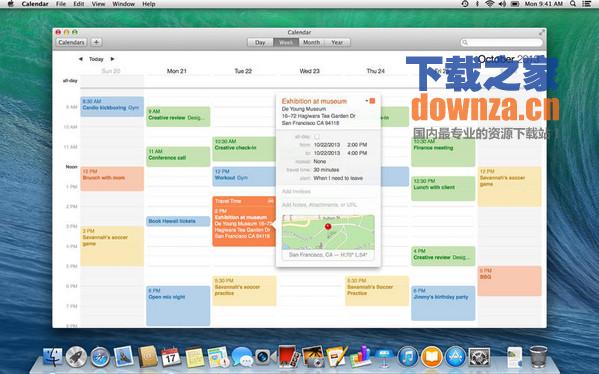Open Messages speech bubble icon in dock
The image size is (599, 374).
(x=242, y=357)
